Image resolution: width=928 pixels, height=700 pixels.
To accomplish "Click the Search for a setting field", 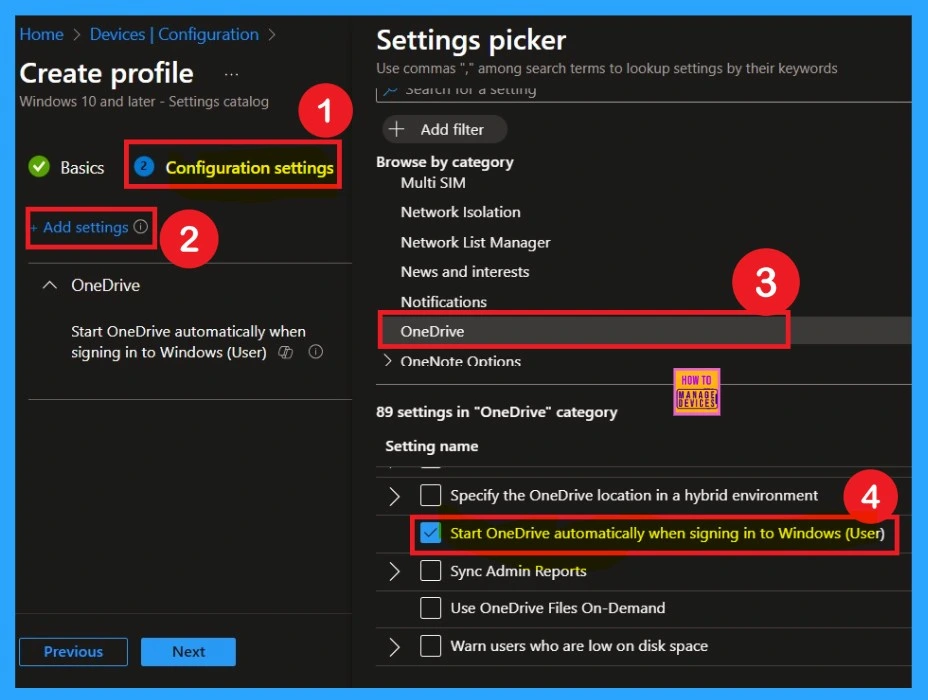I will coord(640,91).
